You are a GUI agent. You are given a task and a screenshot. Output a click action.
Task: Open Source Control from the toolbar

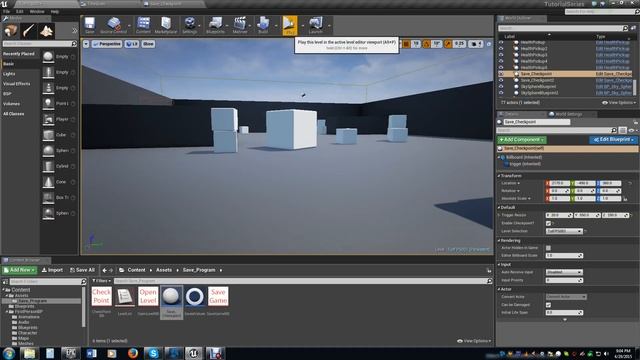click(x=113, y=25)
